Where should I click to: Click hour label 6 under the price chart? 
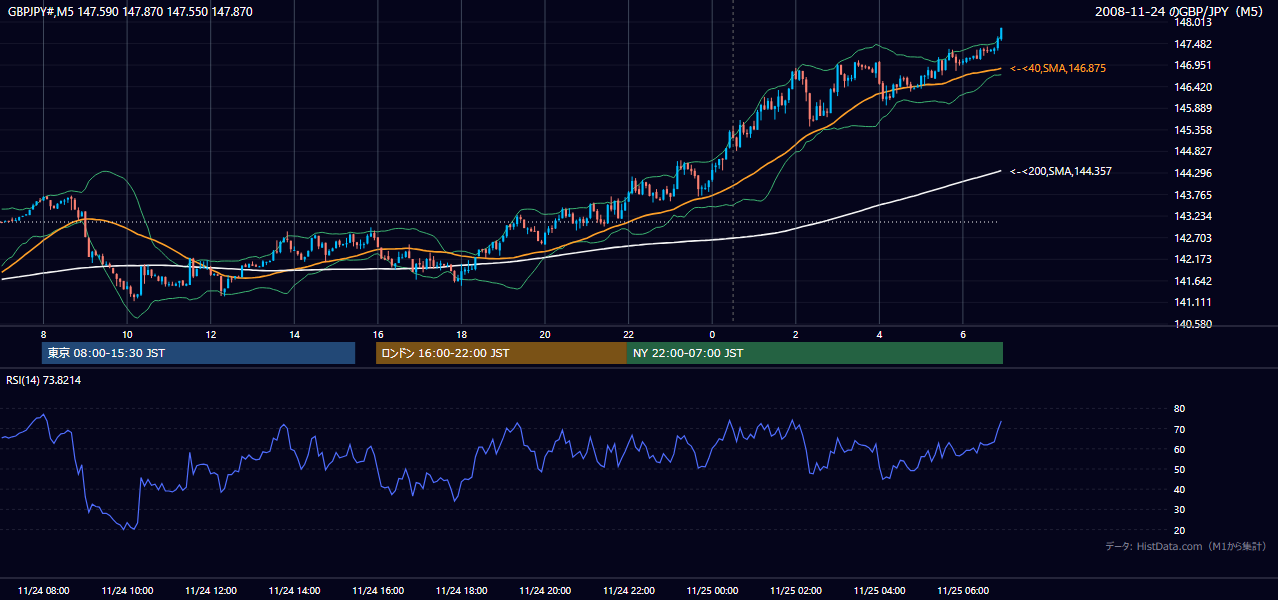pyautogui.click(x=963, y=334)
